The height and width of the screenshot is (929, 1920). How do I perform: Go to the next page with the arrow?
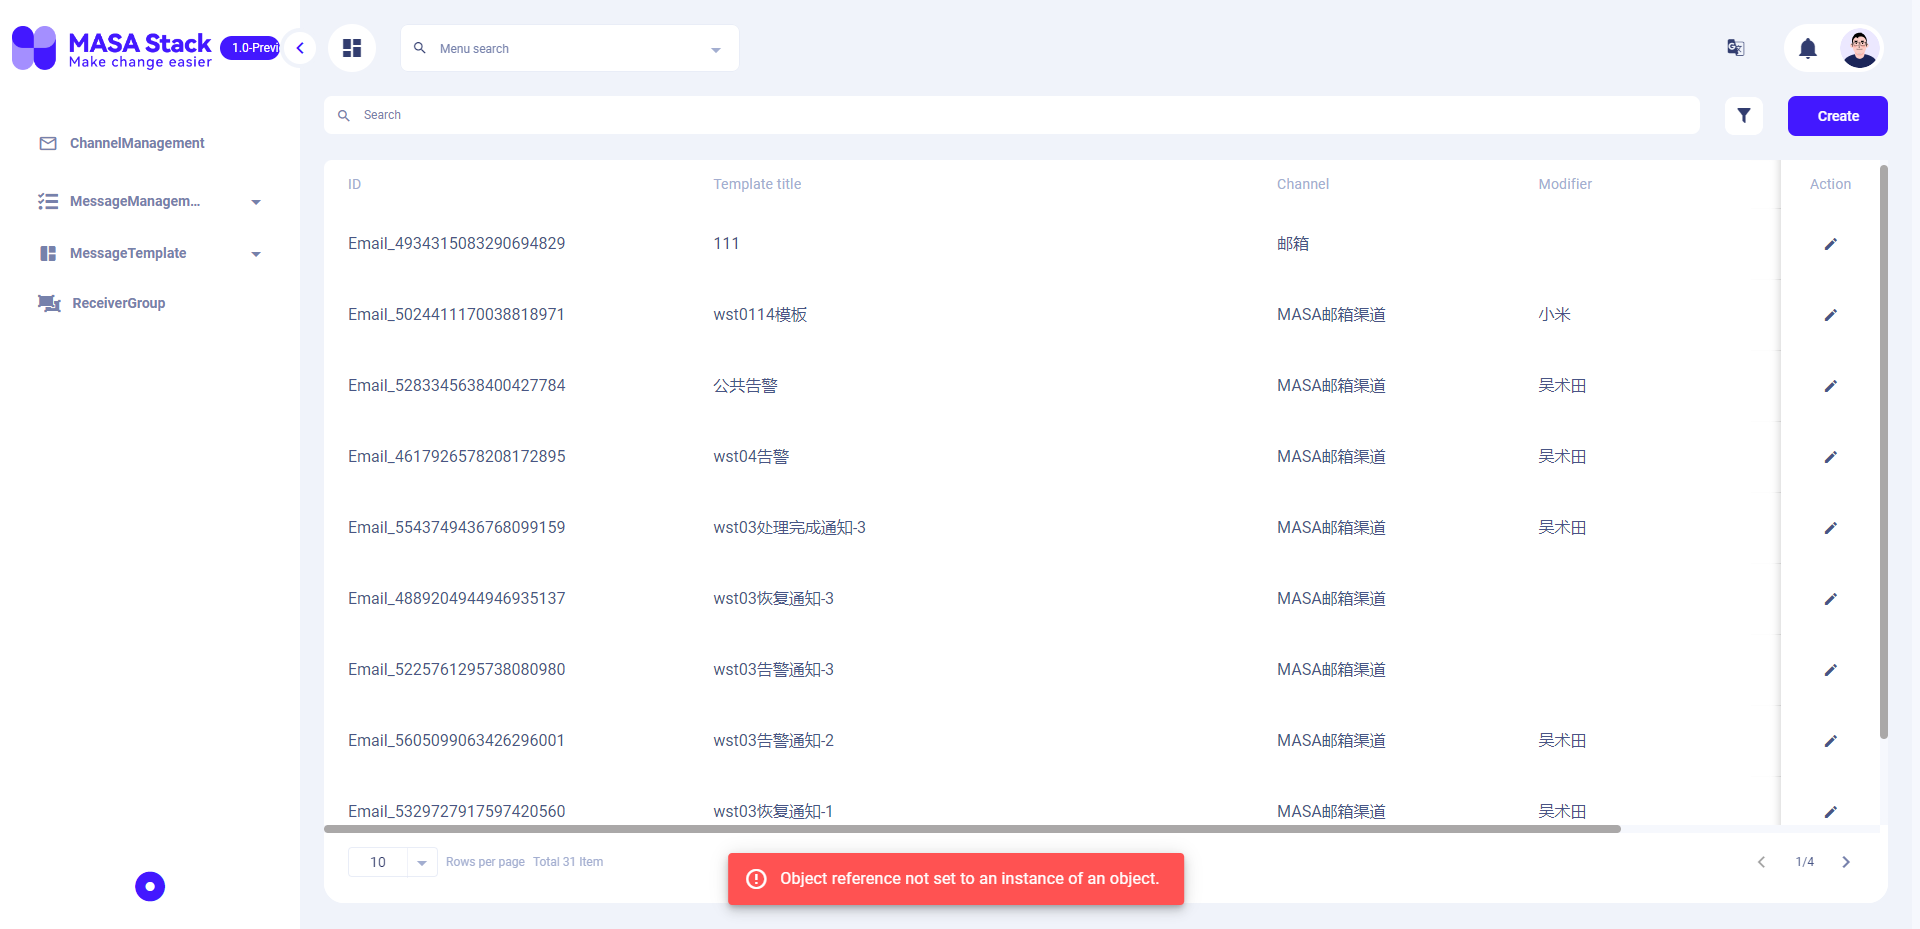[x=1845, y=861]
